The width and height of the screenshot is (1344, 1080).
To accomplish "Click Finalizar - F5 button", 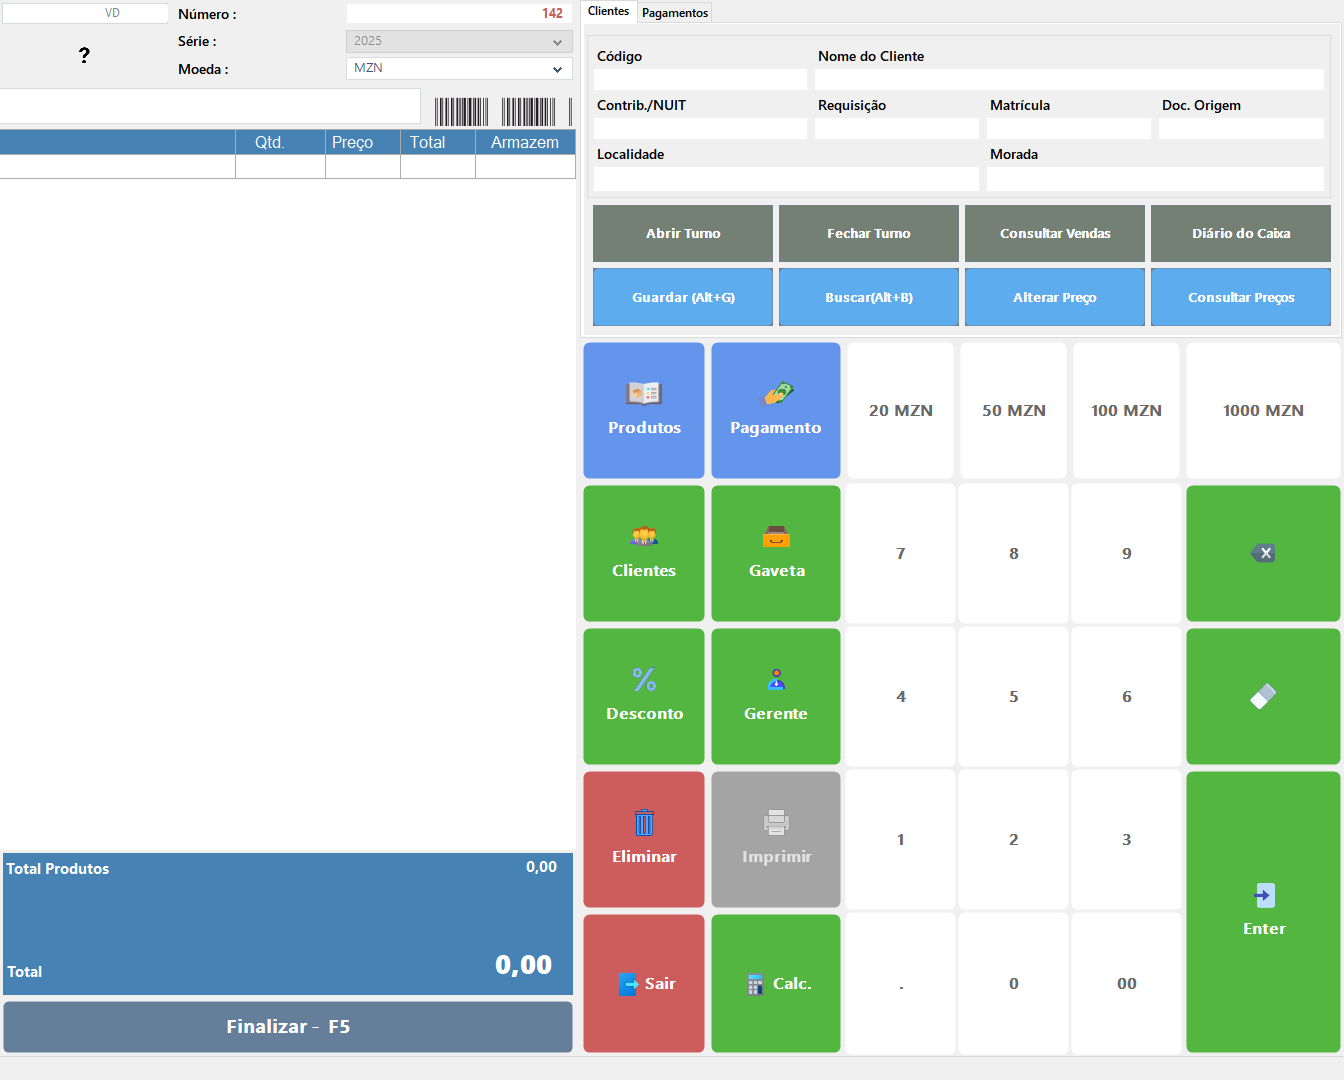I will (x=288, y=1027).
